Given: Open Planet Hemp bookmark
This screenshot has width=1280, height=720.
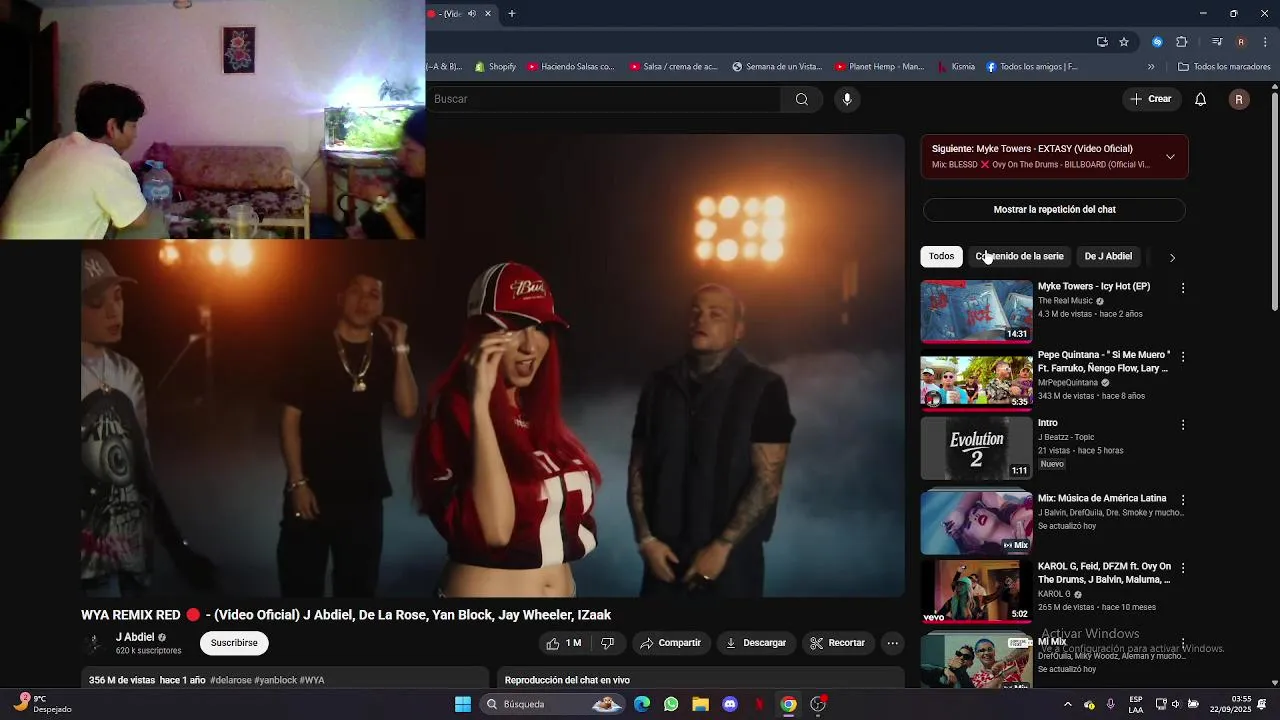Looking at the screenshot, I should pyautogui.click(x=878, y=67).
